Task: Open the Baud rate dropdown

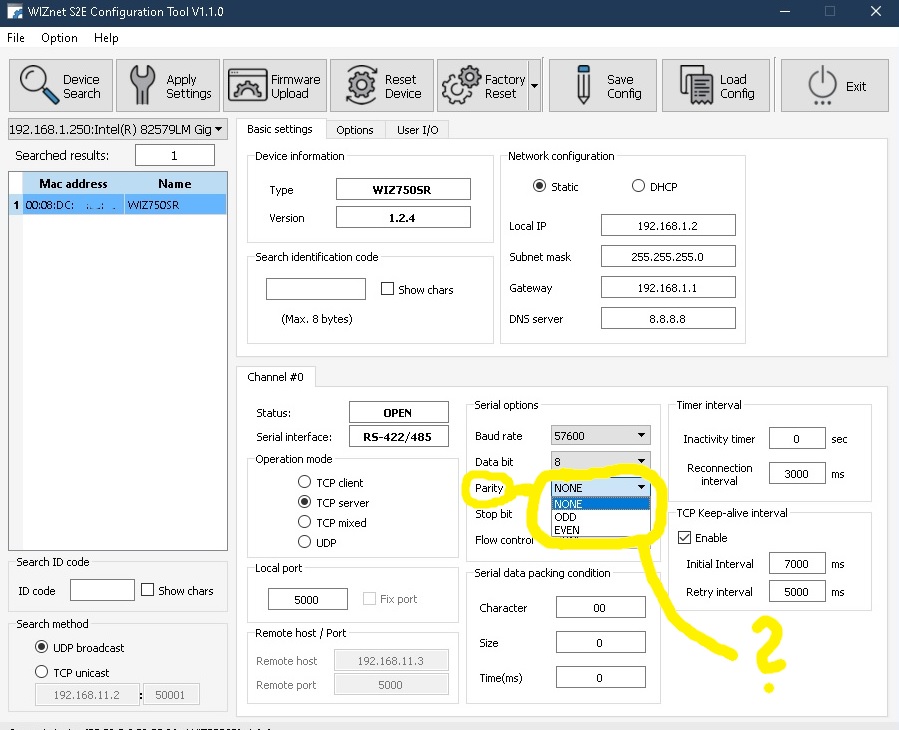Action: point(600,436)
